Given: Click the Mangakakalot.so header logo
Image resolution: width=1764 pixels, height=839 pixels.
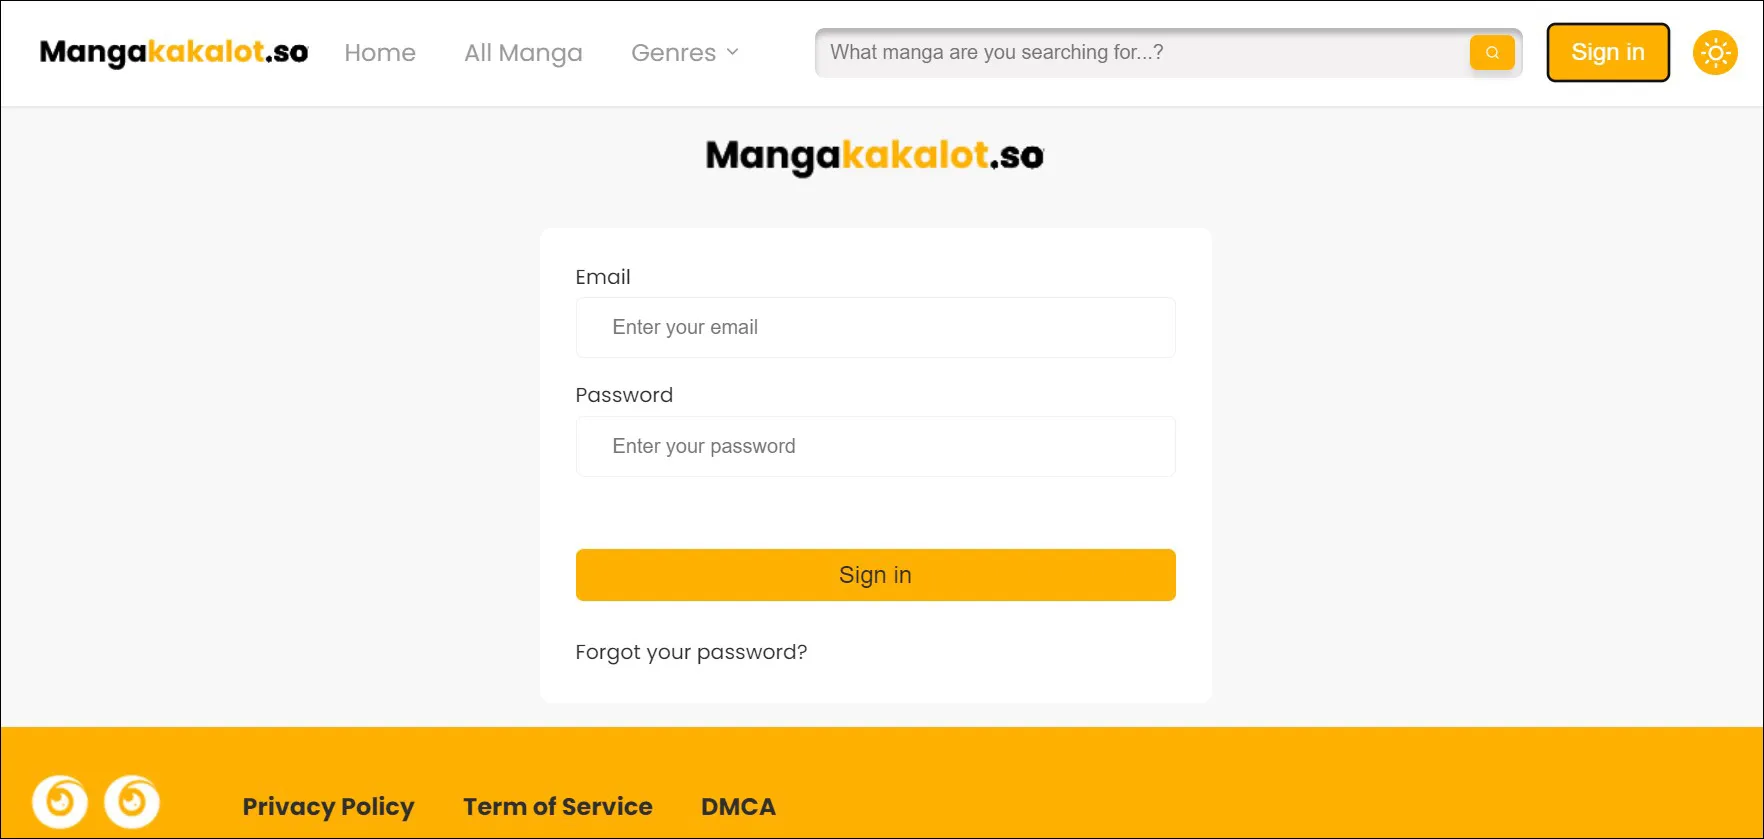Looking at the screenshot, I should tap(174, 52).
